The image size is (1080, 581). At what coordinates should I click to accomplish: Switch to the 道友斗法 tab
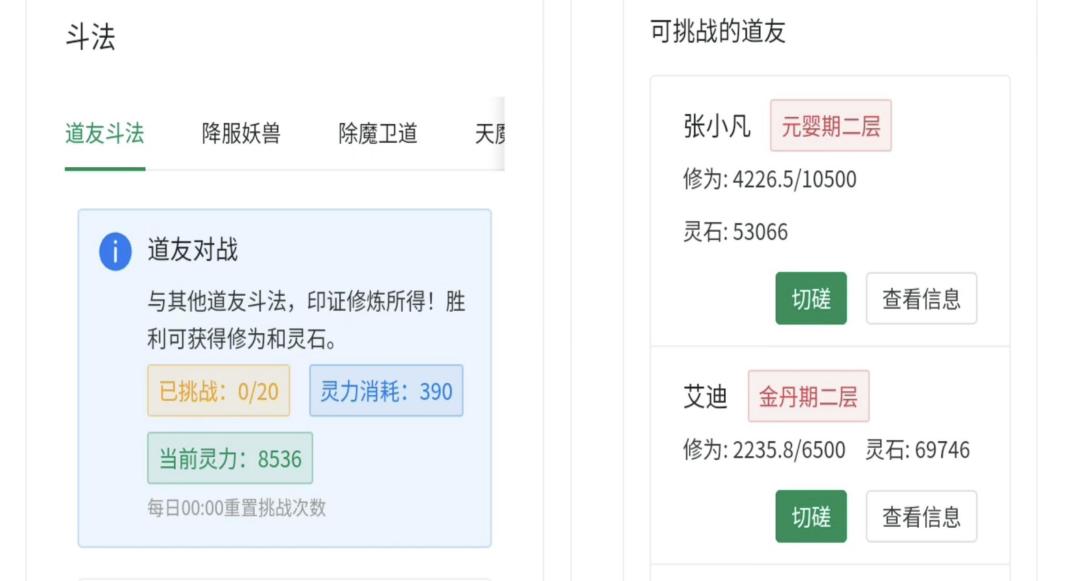105,134
